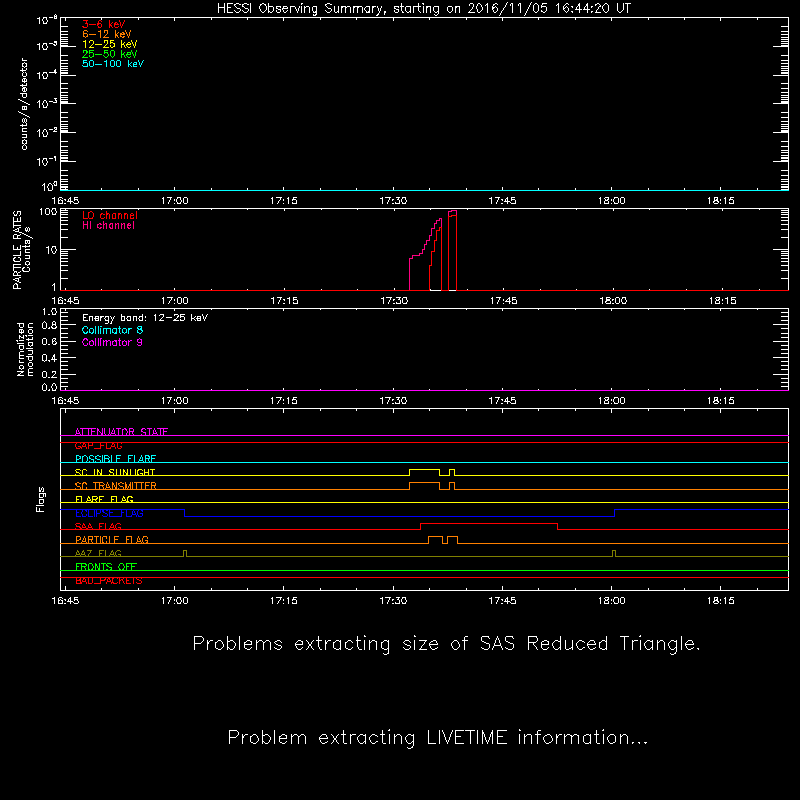
Task: Click the AAZ_FLAG pulse near 17:00
Action: tap(185, 554)
